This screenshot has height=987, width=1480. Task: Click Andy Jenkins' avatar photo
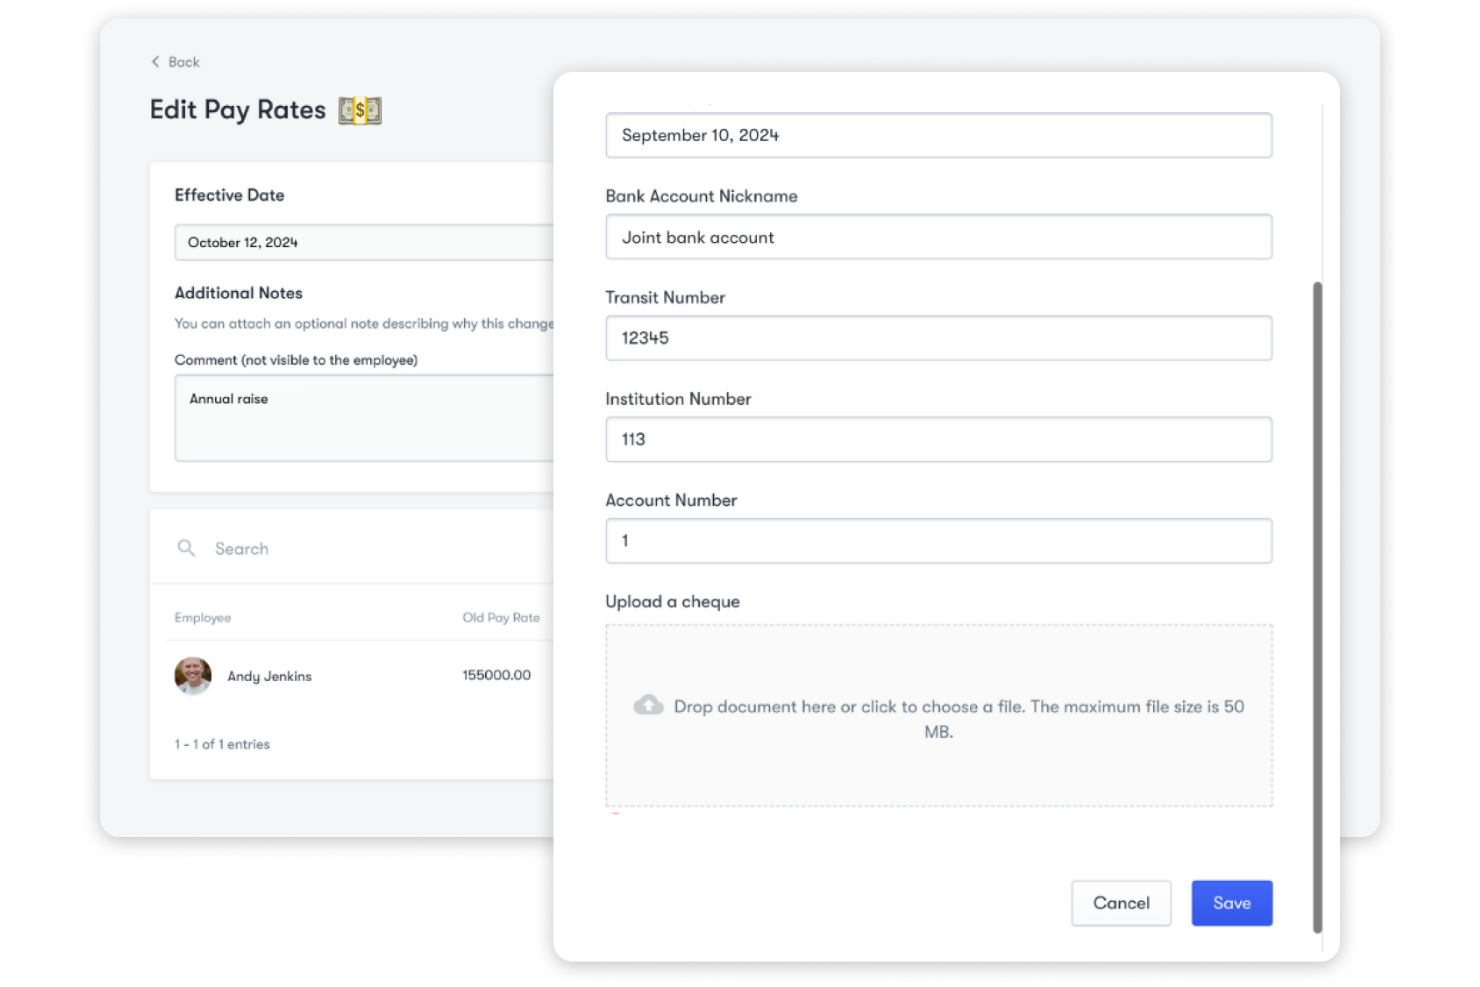click(193, 676)
